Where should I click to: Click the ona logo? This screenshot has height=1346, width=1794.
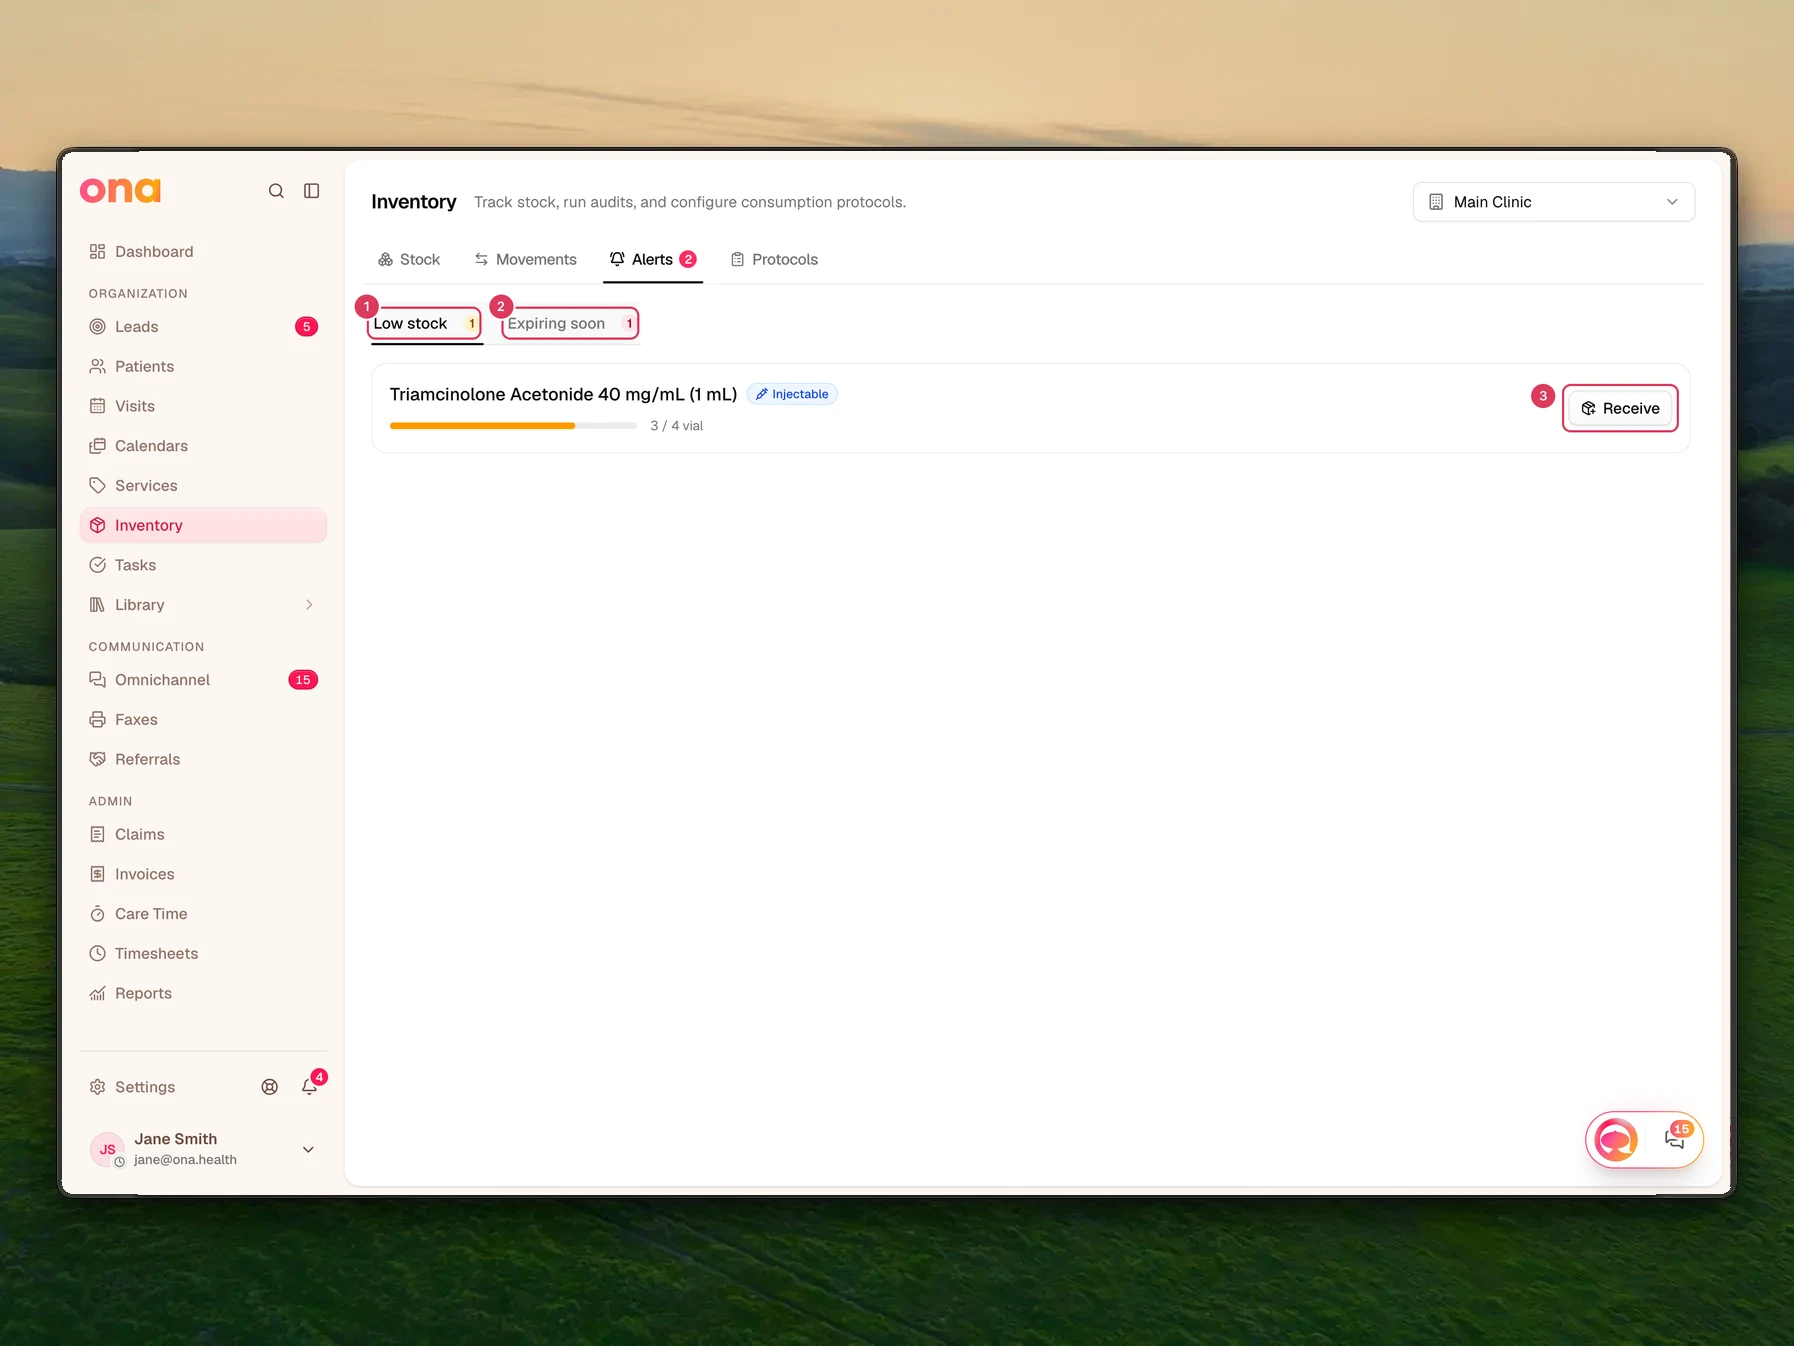coord(120,190)
